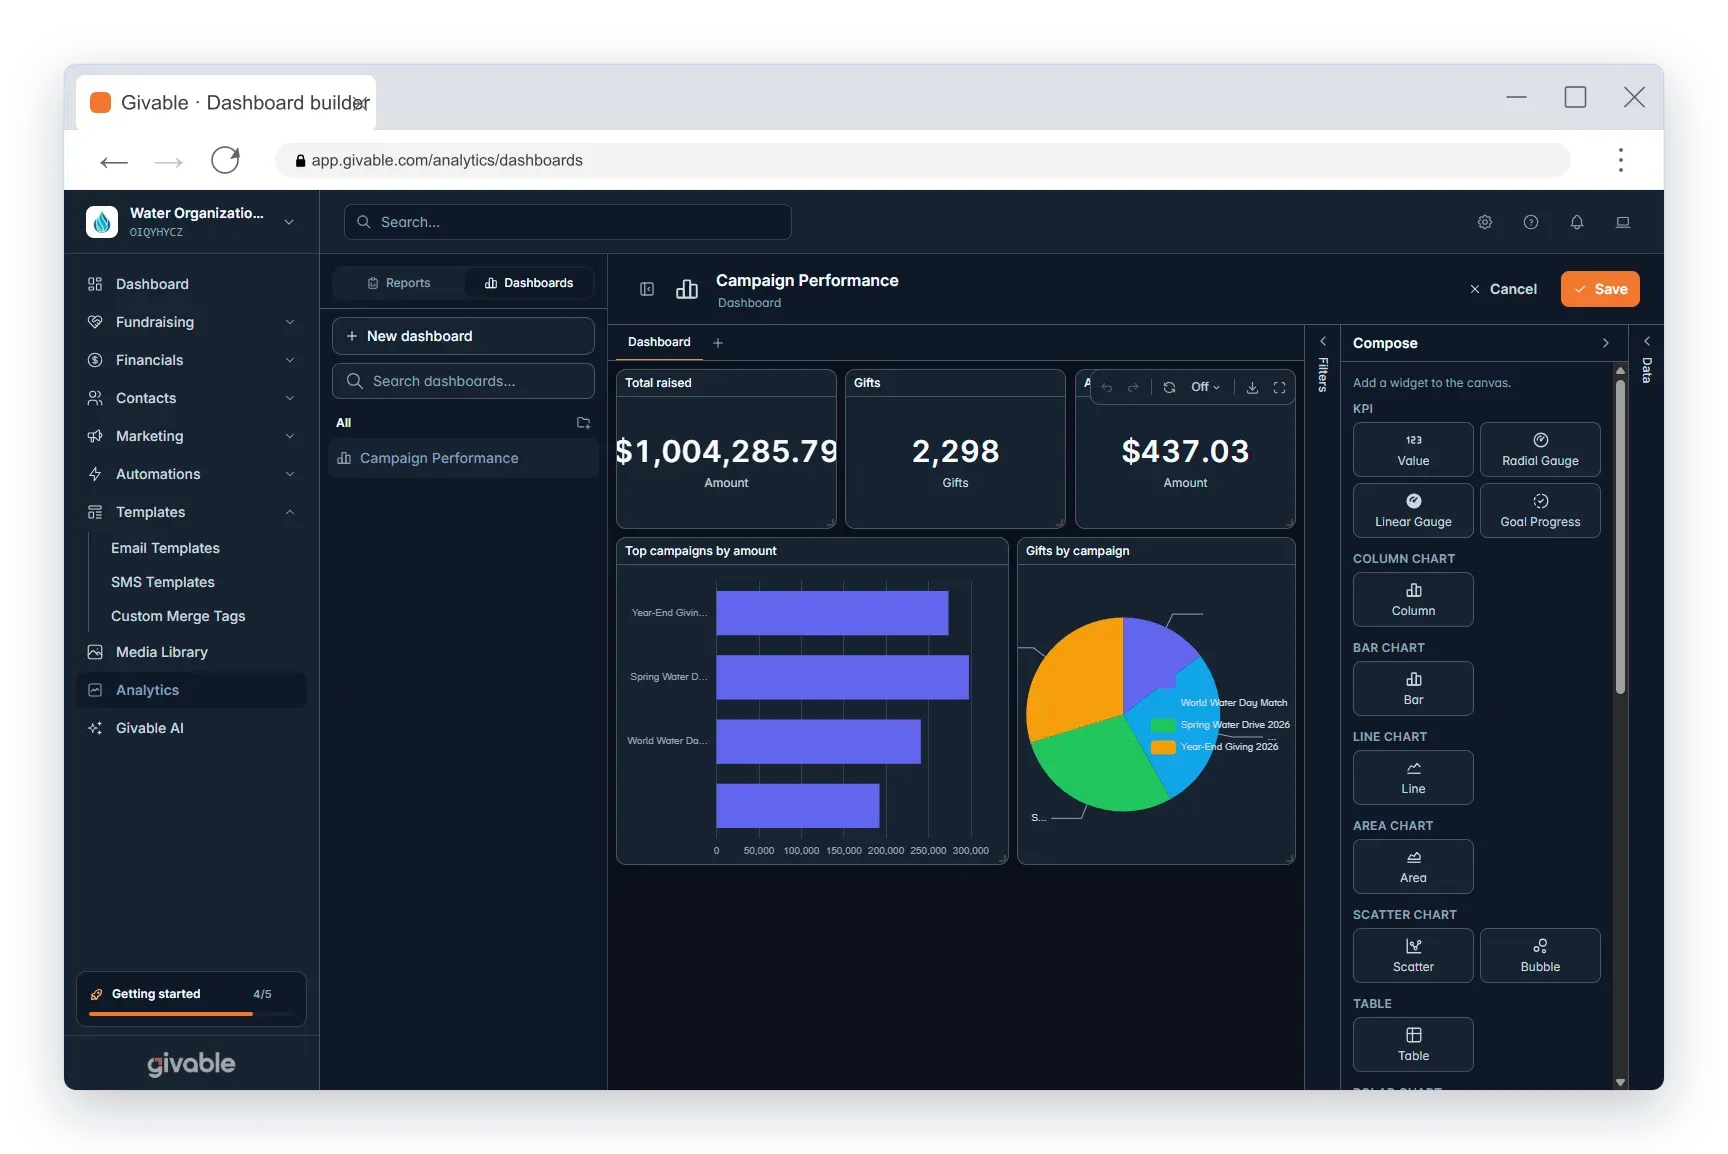The image size is (1728, 1154).
Task: Open the browser three-dot menu
Action: [1621, 160]
